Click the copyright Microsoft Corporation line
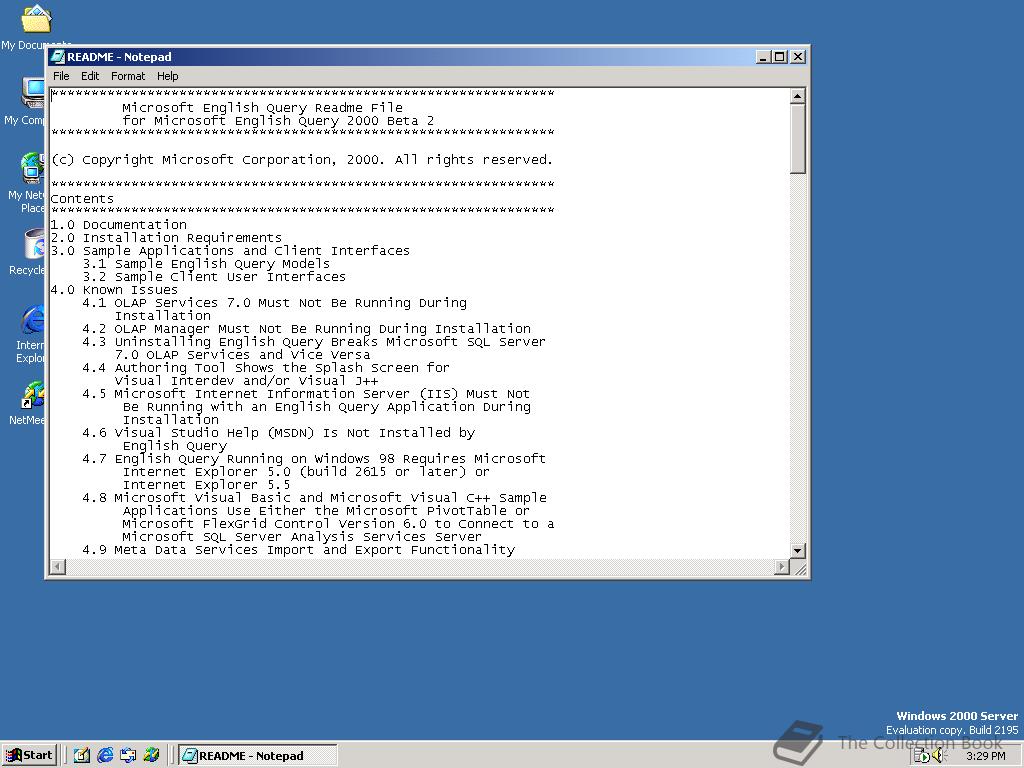 click(302, 159)
